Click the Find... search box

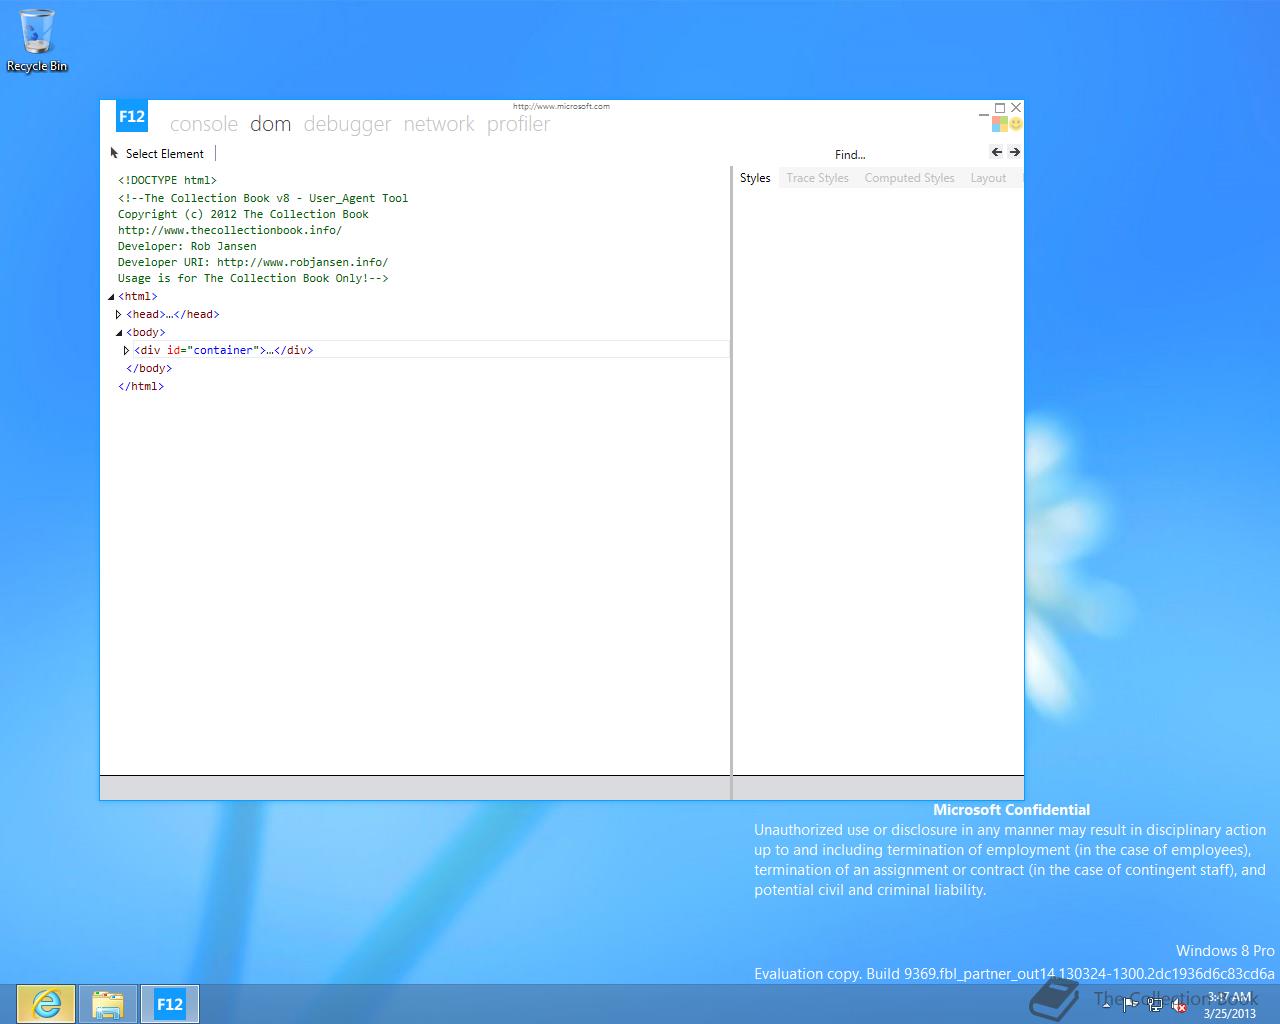click(x=850, y=154)
